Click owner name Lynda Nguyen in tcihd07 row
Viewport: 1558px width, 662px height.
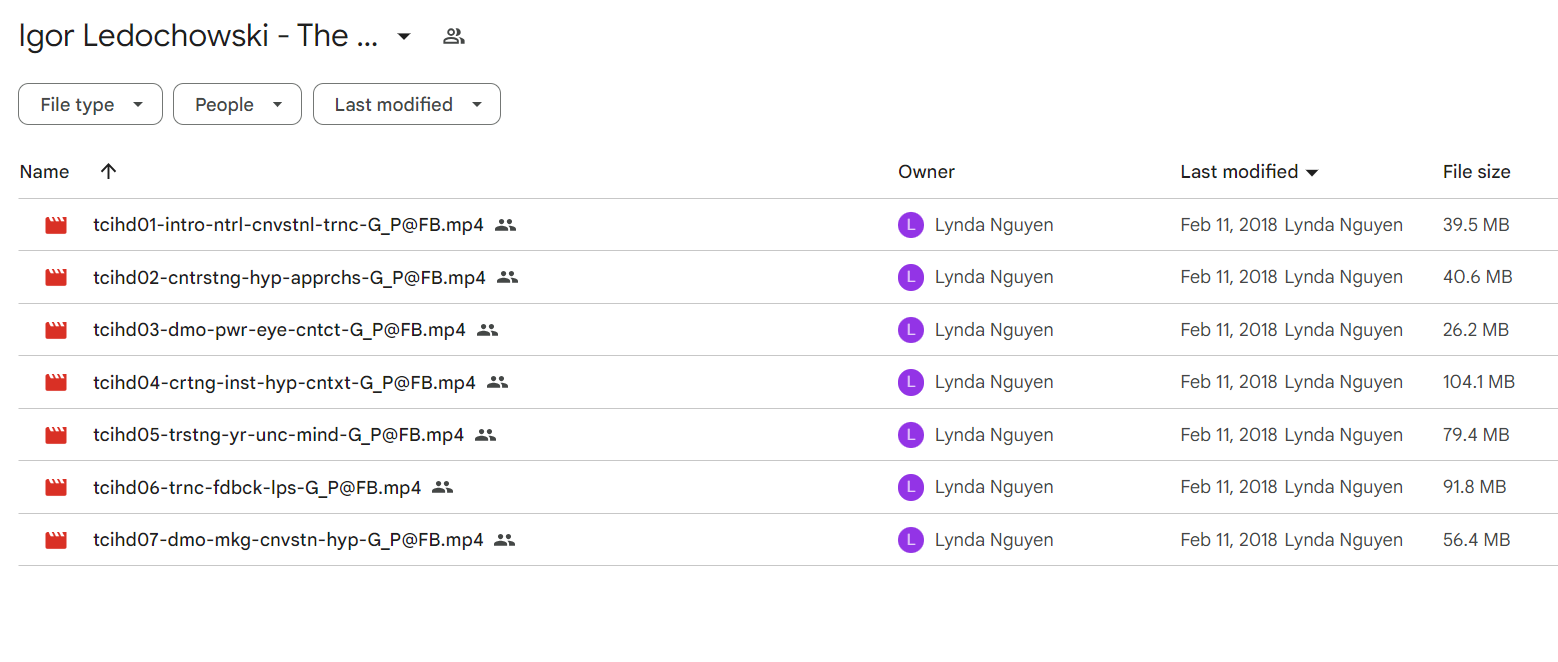point(994,540)
